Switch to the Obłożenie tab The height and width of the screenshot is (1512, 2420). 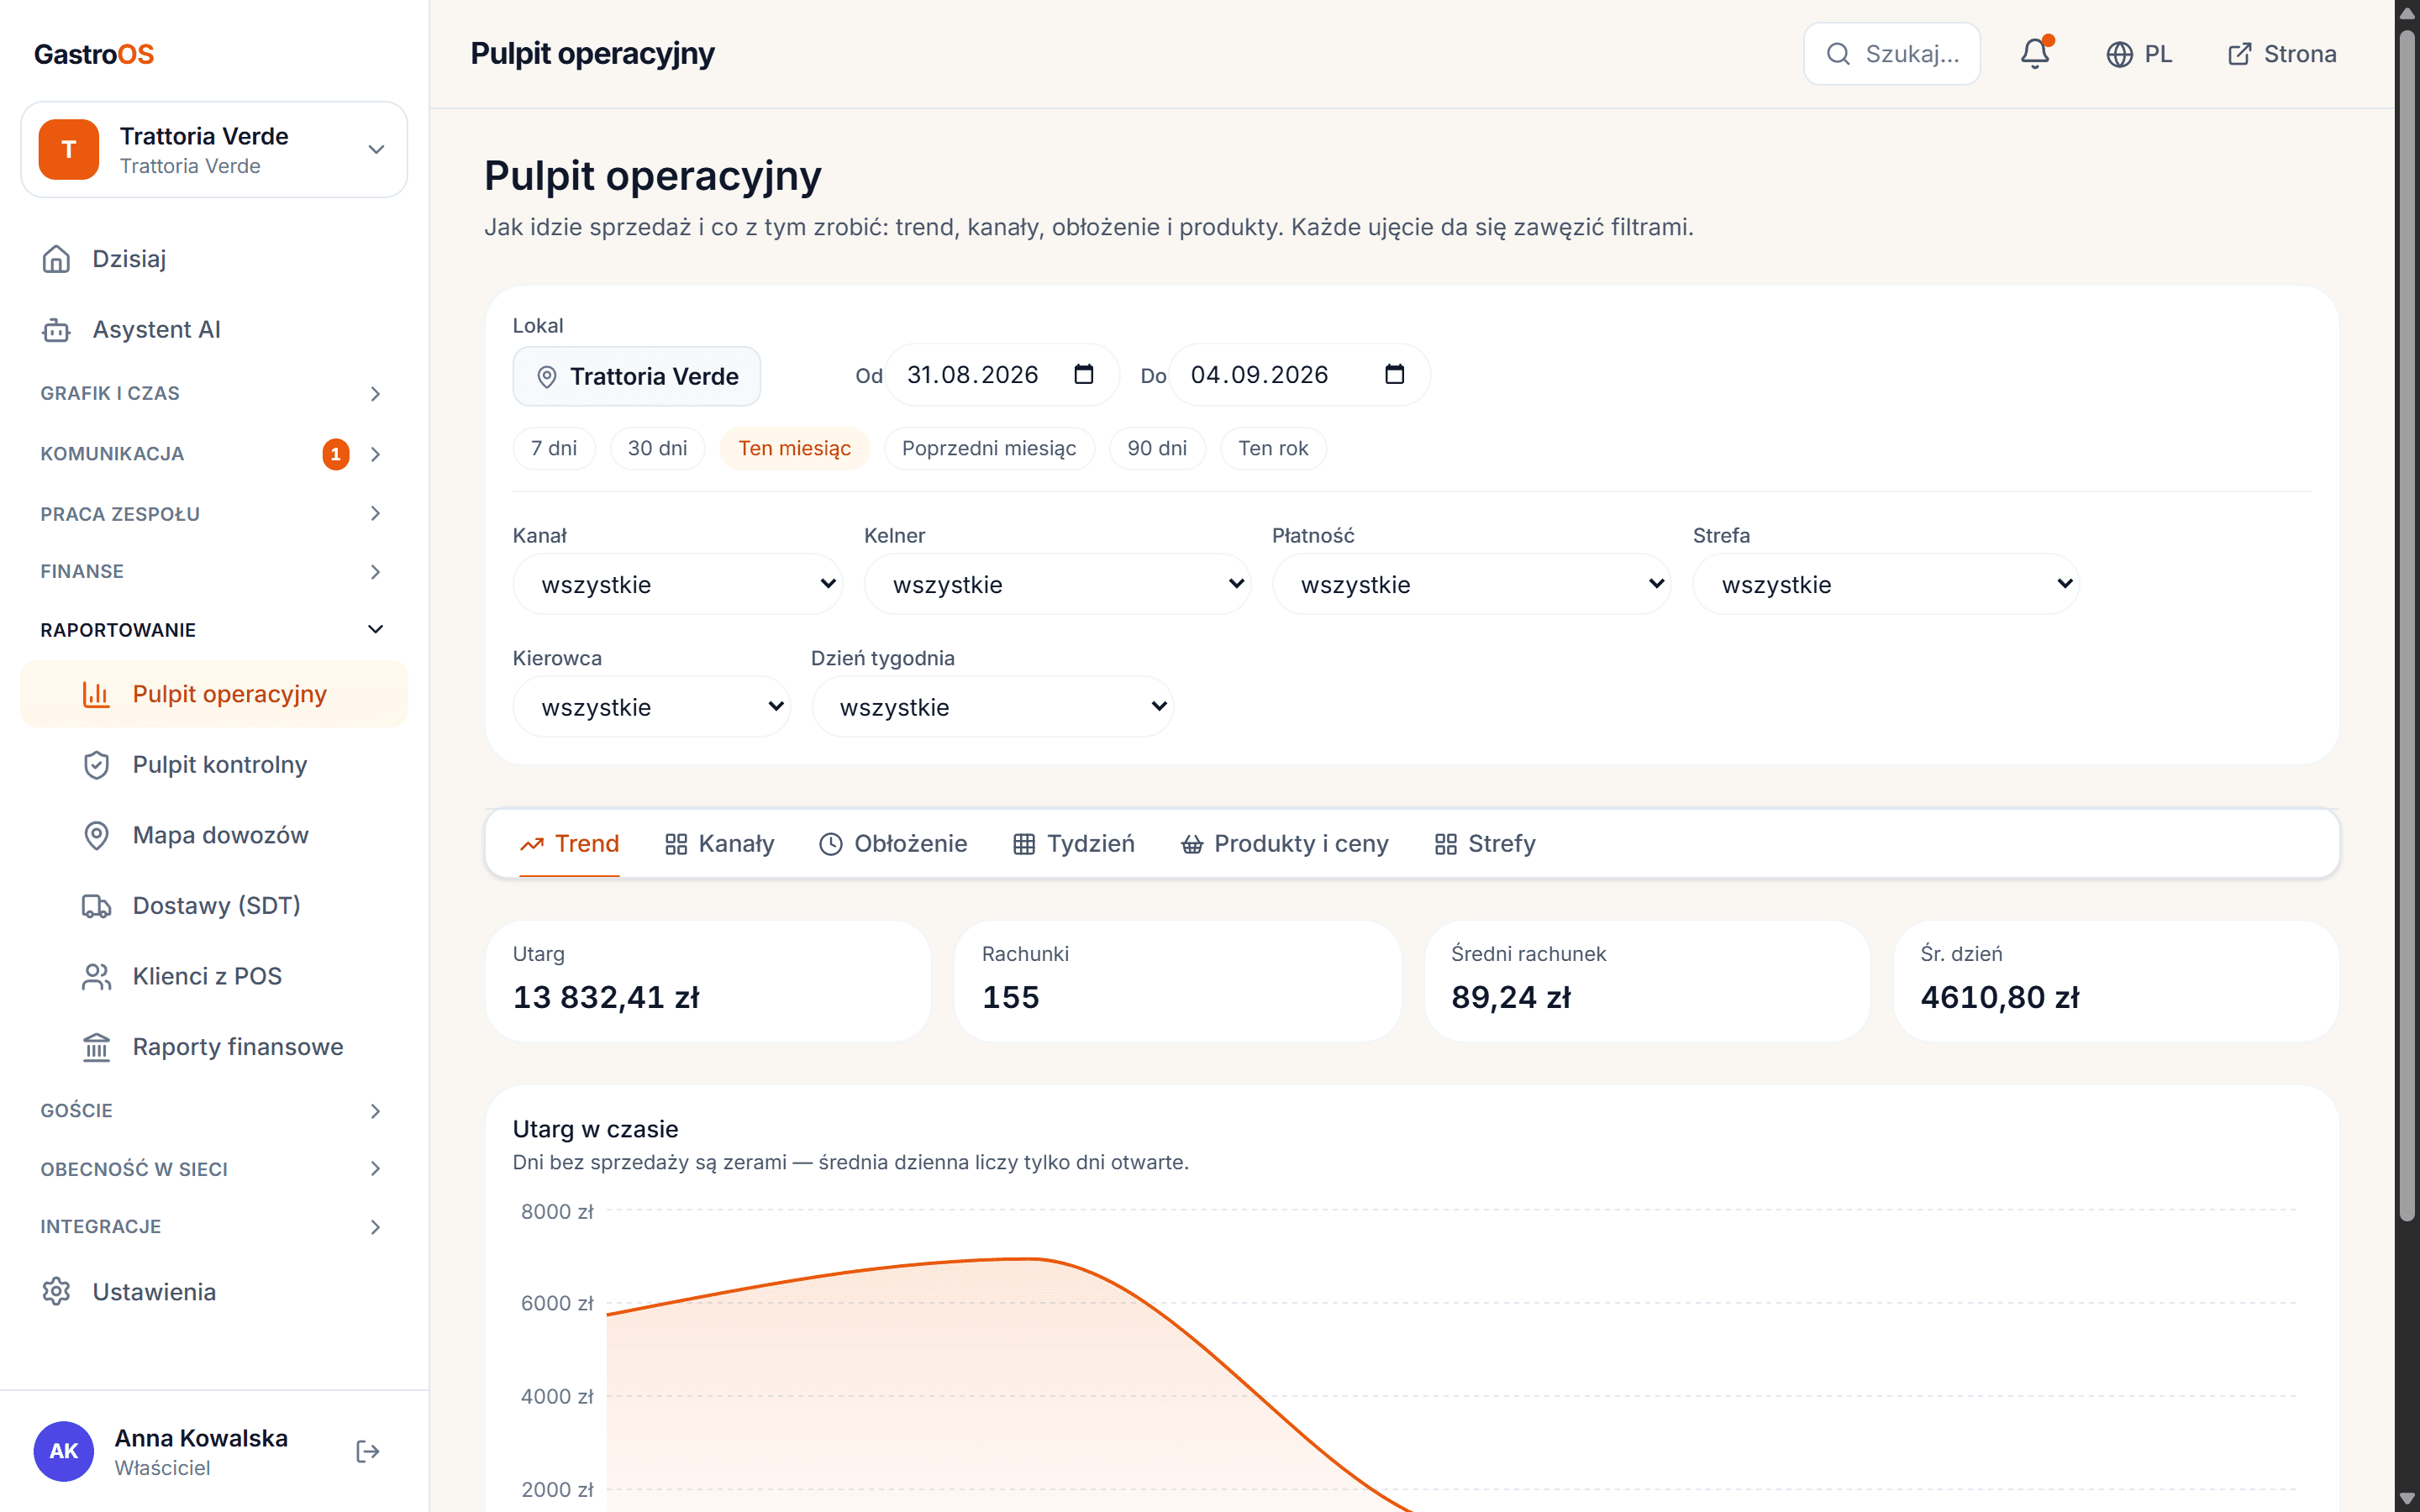pyautogui.click(x=893, y=844)
